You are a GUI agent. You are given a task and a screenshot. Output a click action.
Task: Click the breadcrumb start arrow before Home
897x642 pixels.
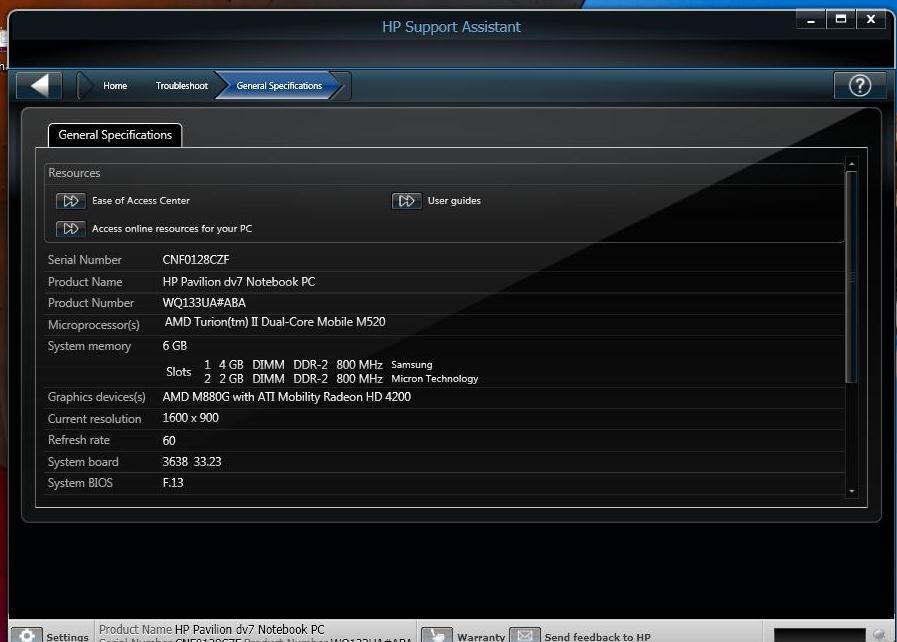[x=85, y=86]
